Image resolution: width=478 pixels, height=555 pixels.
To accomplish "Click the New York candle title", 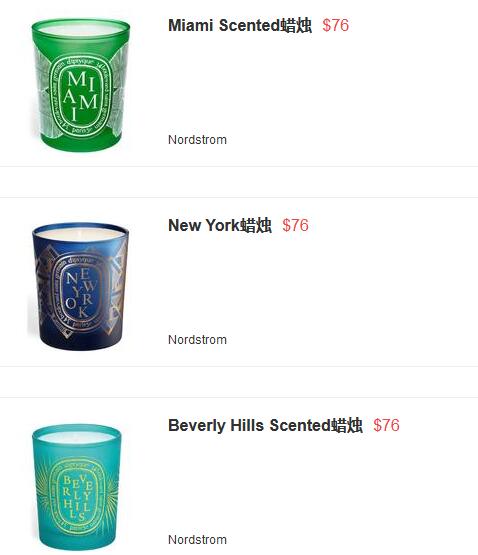I will point(220,225).
